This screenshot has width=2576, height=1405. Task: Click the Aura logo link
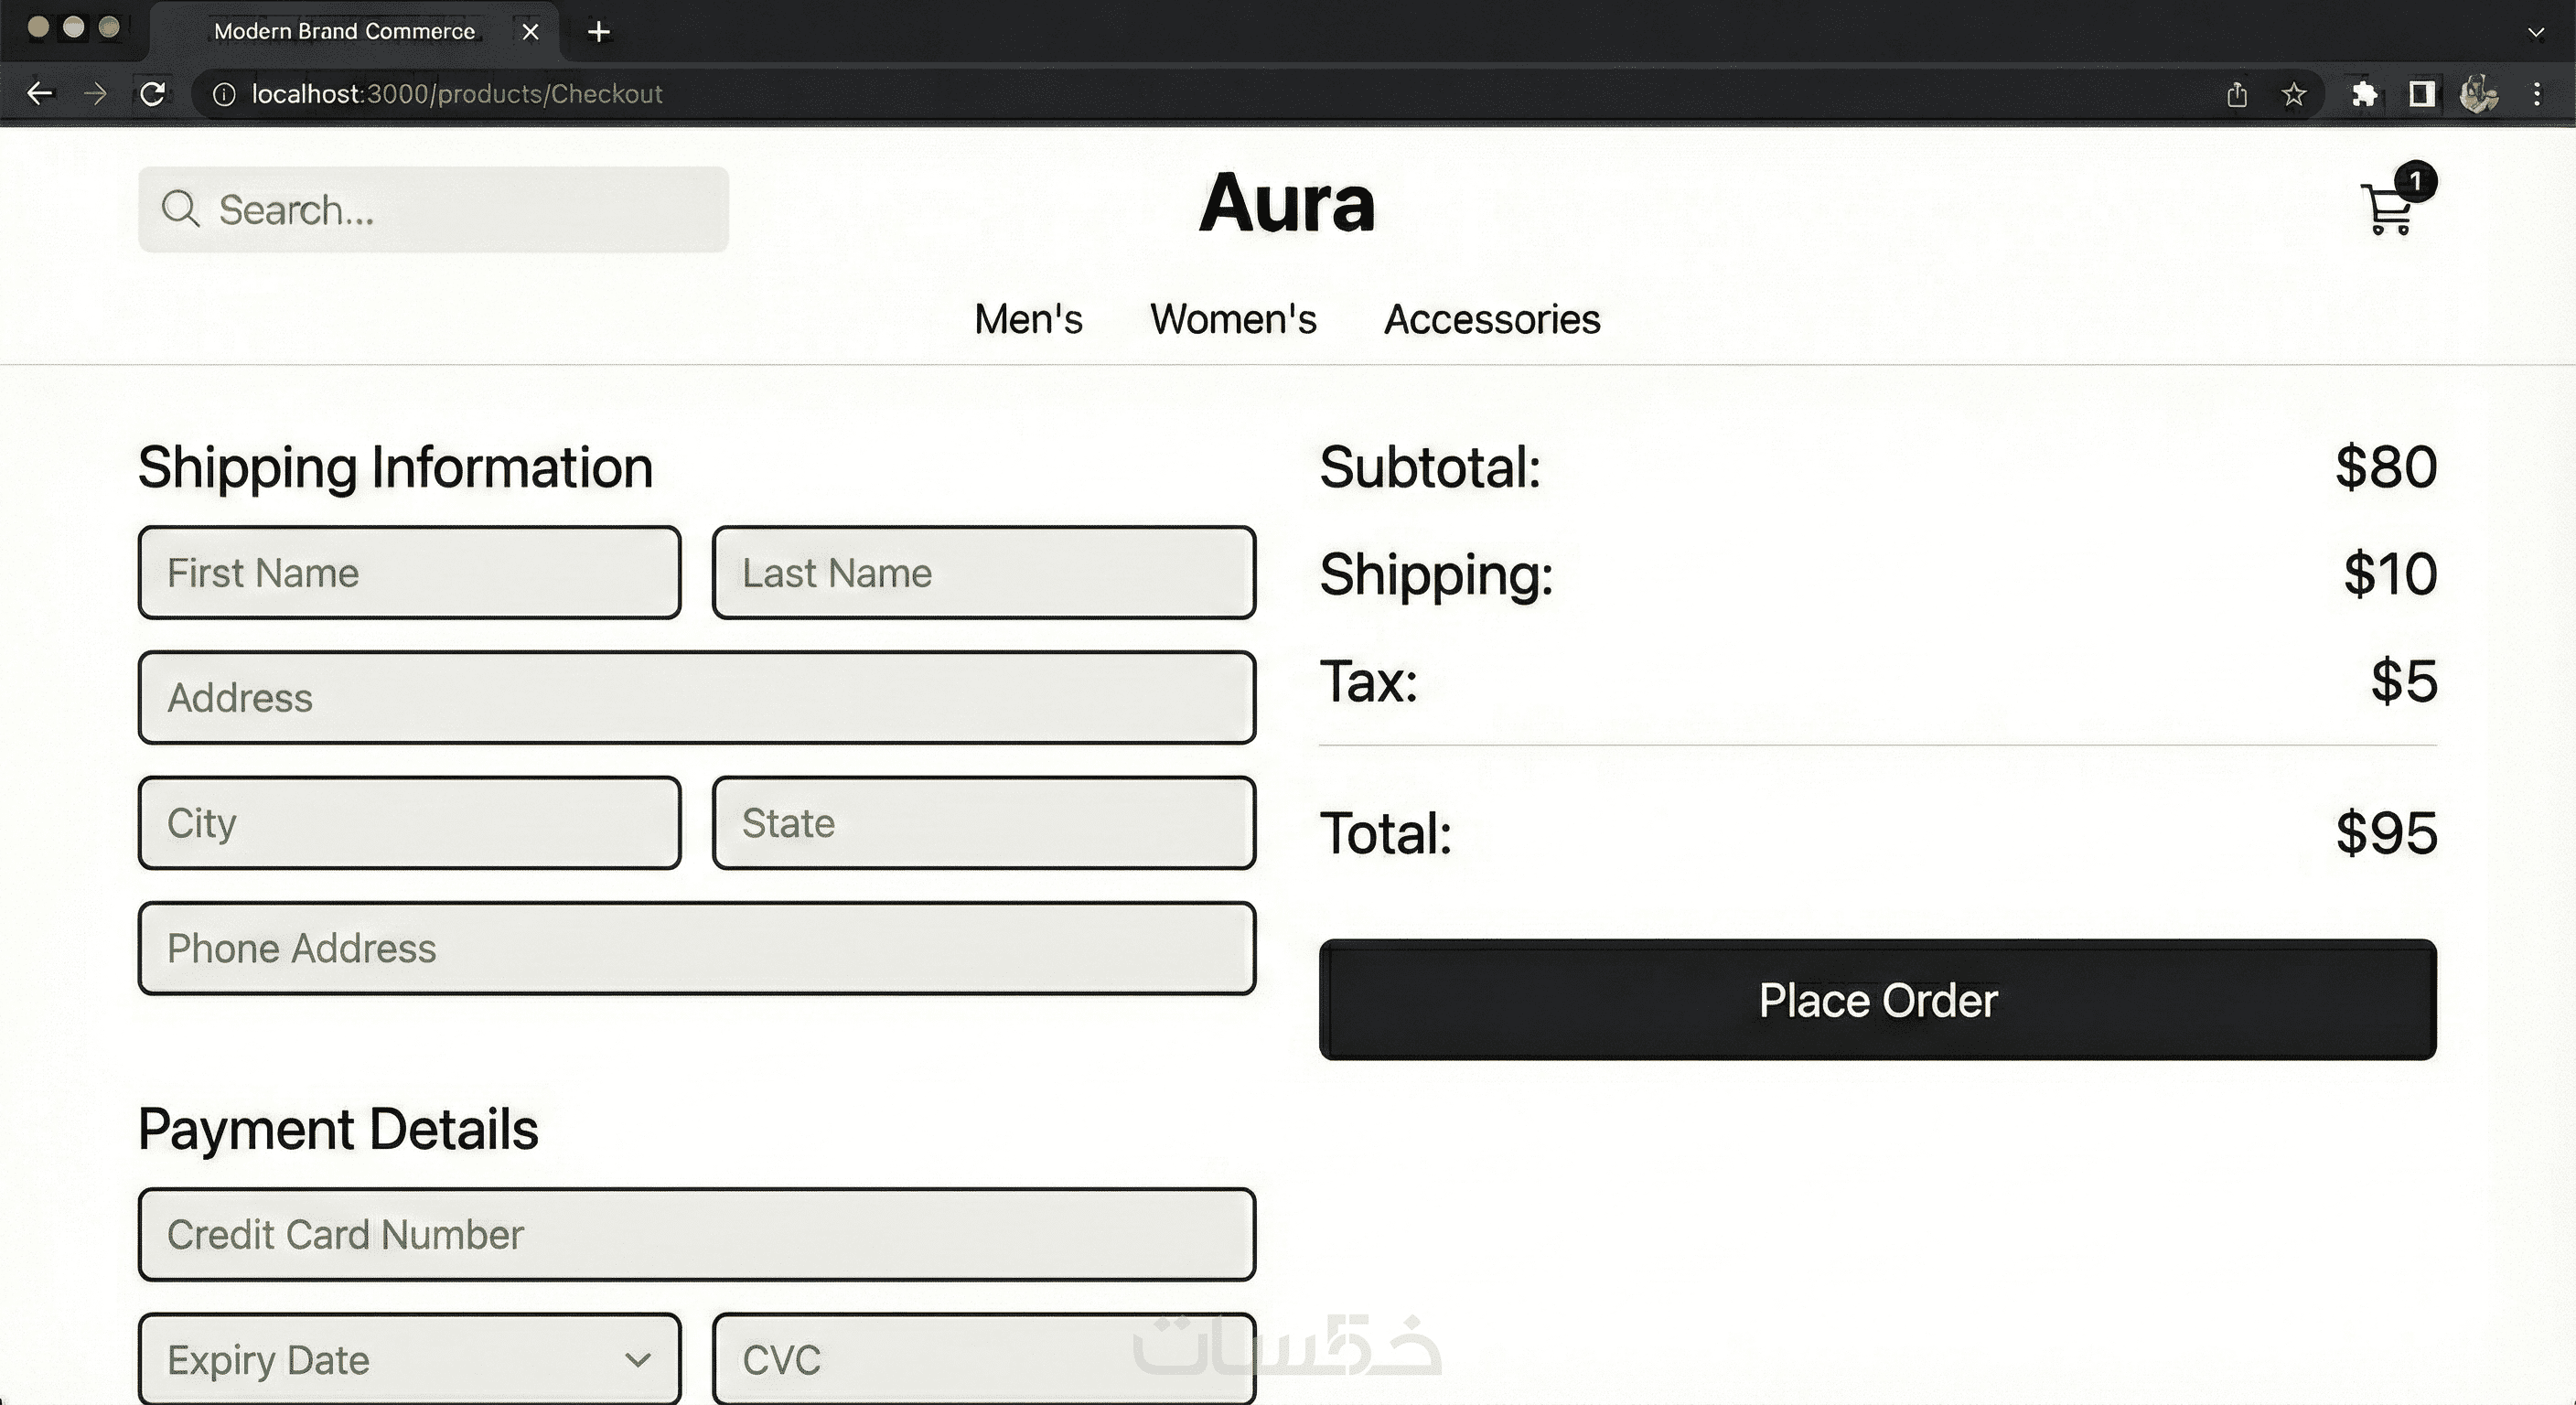pos(1287,203)
